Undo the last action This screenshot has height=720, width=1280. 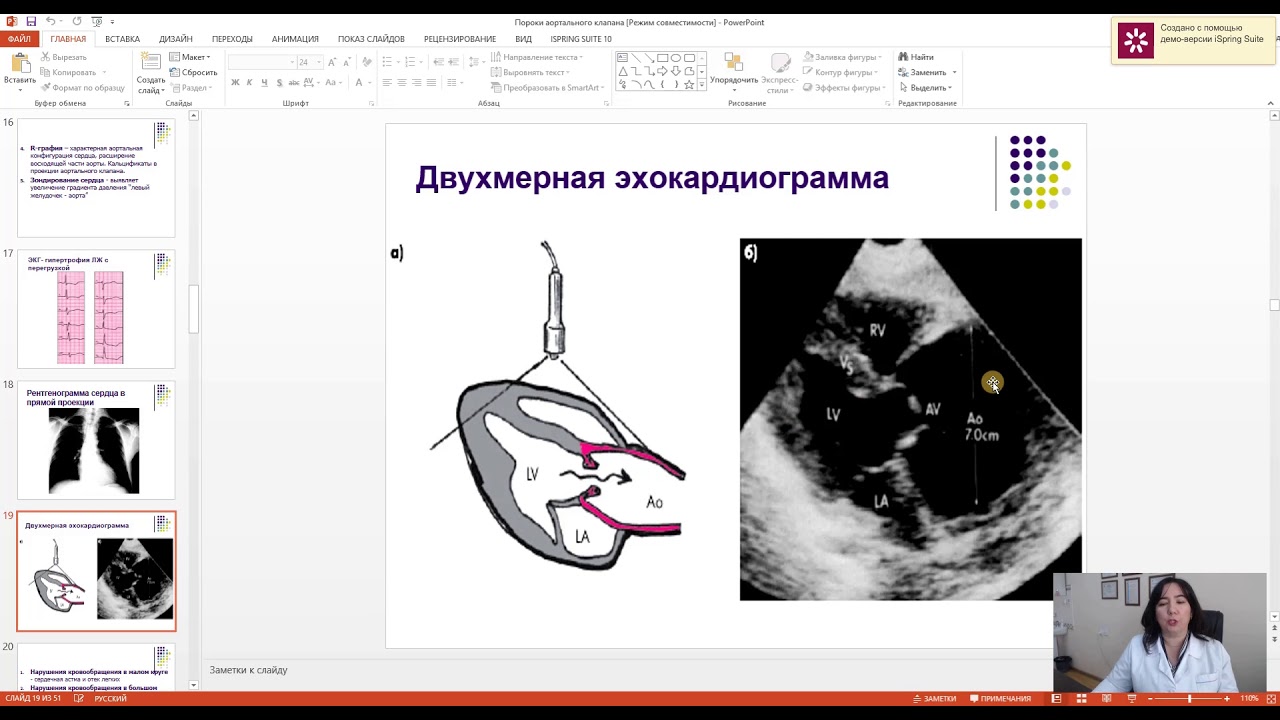click(50, 21)
